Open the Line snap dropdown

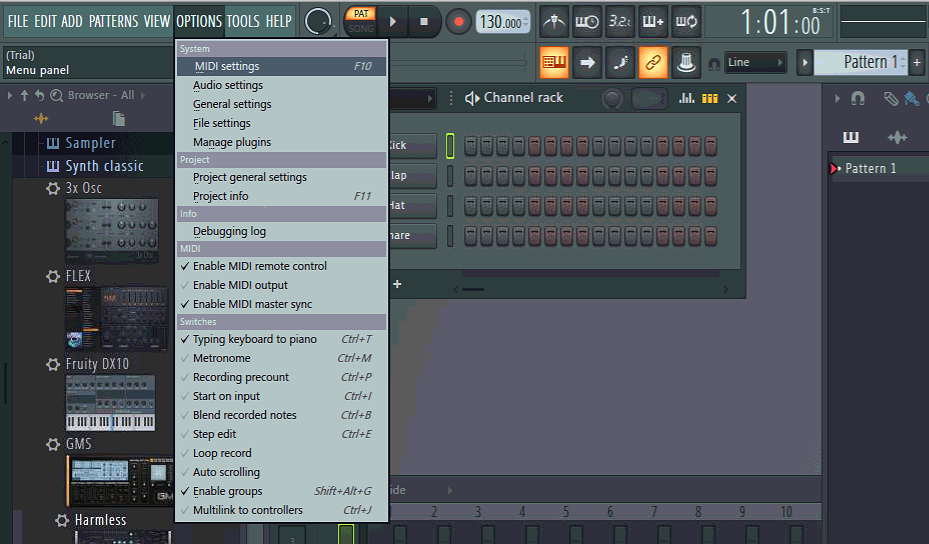(755, 62)
